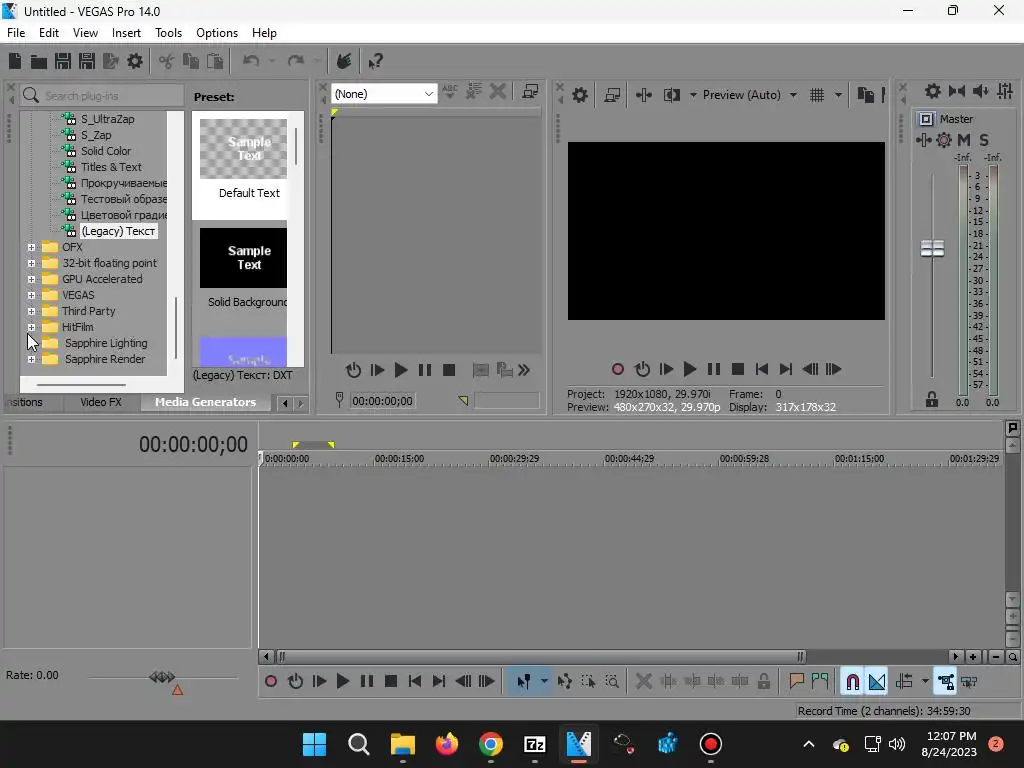Select the Default Text preset thumbnail
The width and height of the screenshot is (1024, 768).
point(243,149)
